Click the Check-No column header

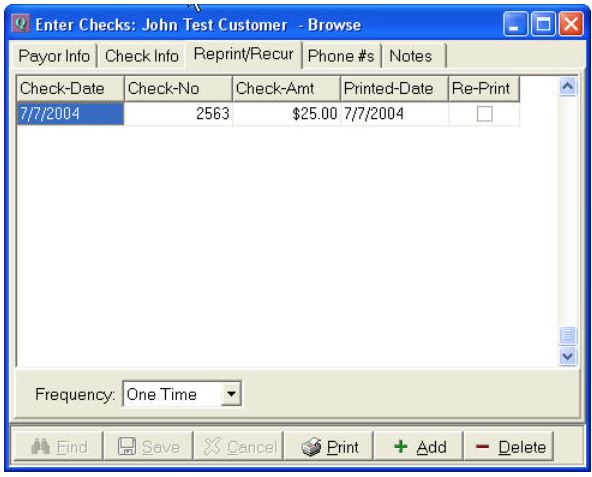(x=179, y=89)
